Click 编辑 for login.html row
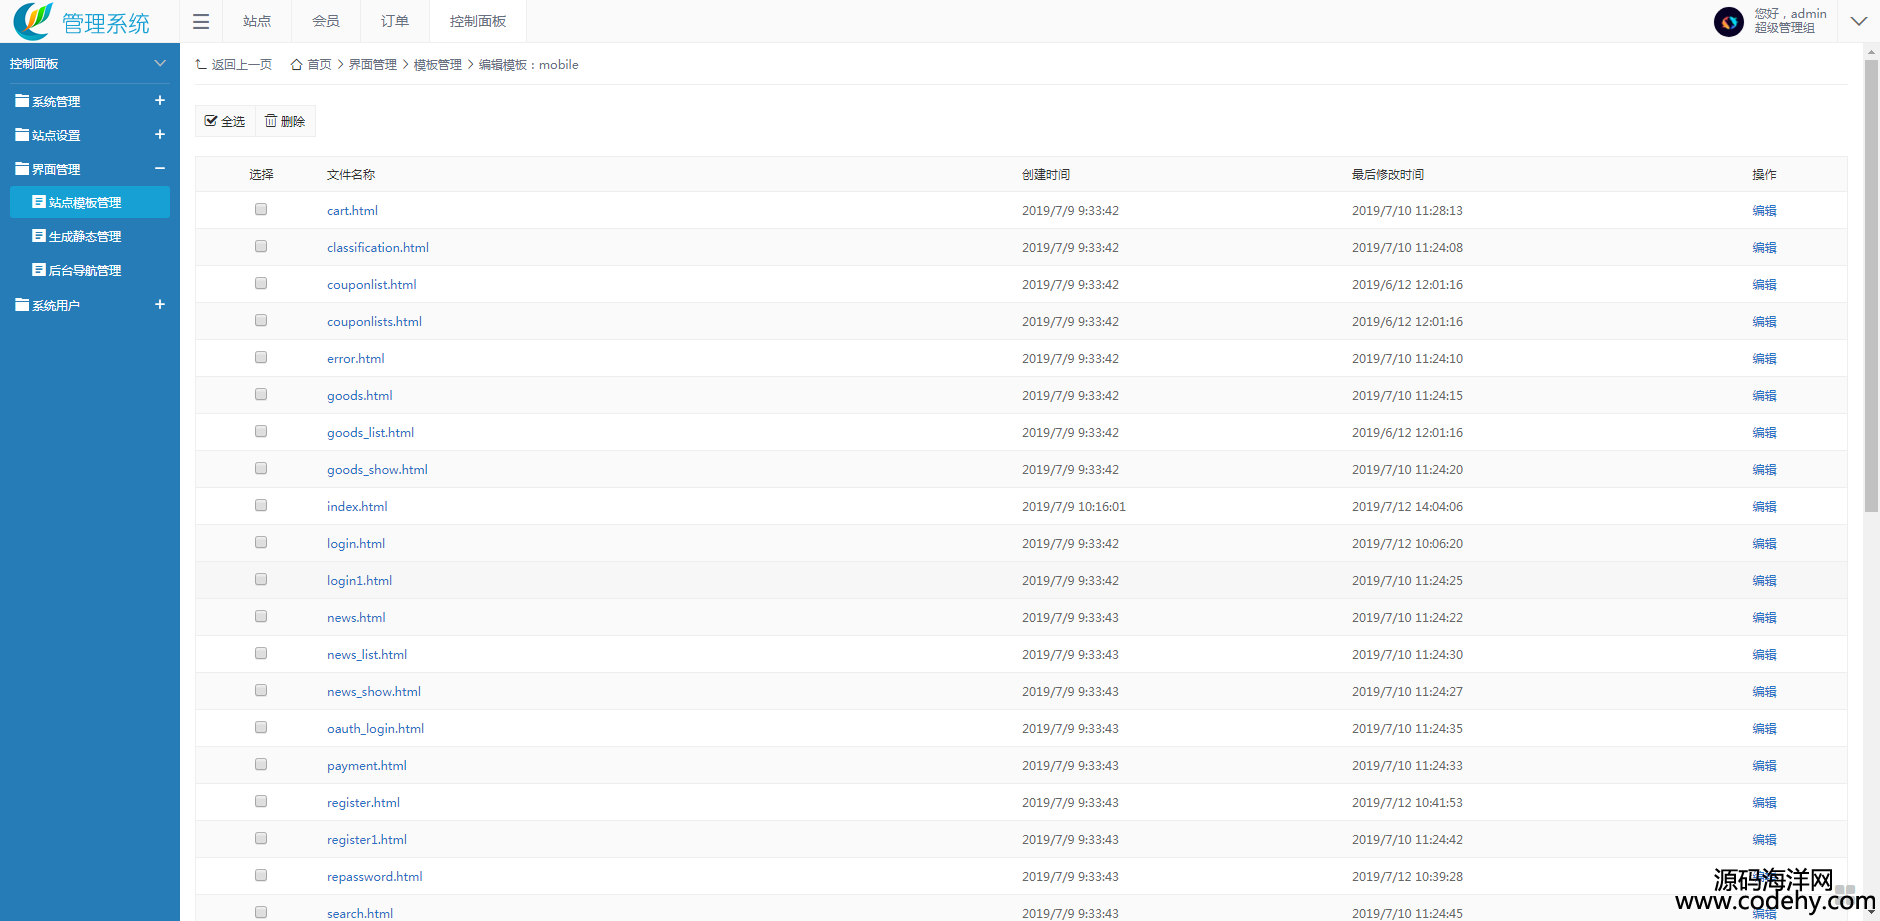 1764,544
